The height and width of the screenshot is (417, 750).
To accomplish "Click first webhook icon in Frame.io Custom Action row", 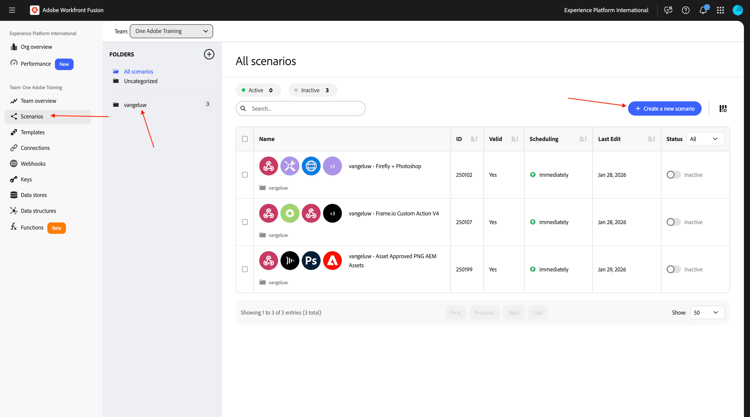I will point(268,213).
